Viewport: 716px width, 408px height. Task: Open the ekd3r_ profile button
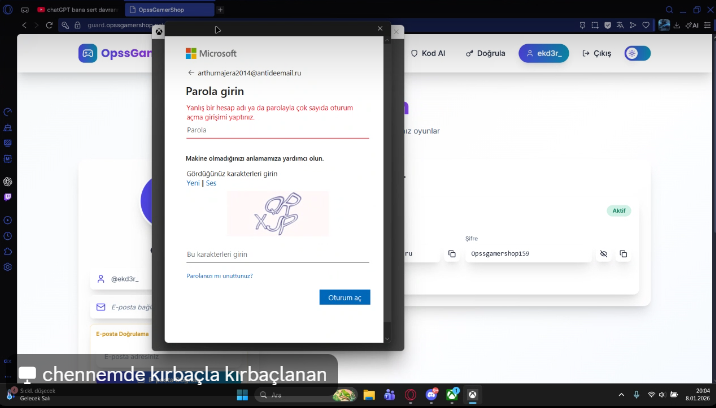click(543, 53)
